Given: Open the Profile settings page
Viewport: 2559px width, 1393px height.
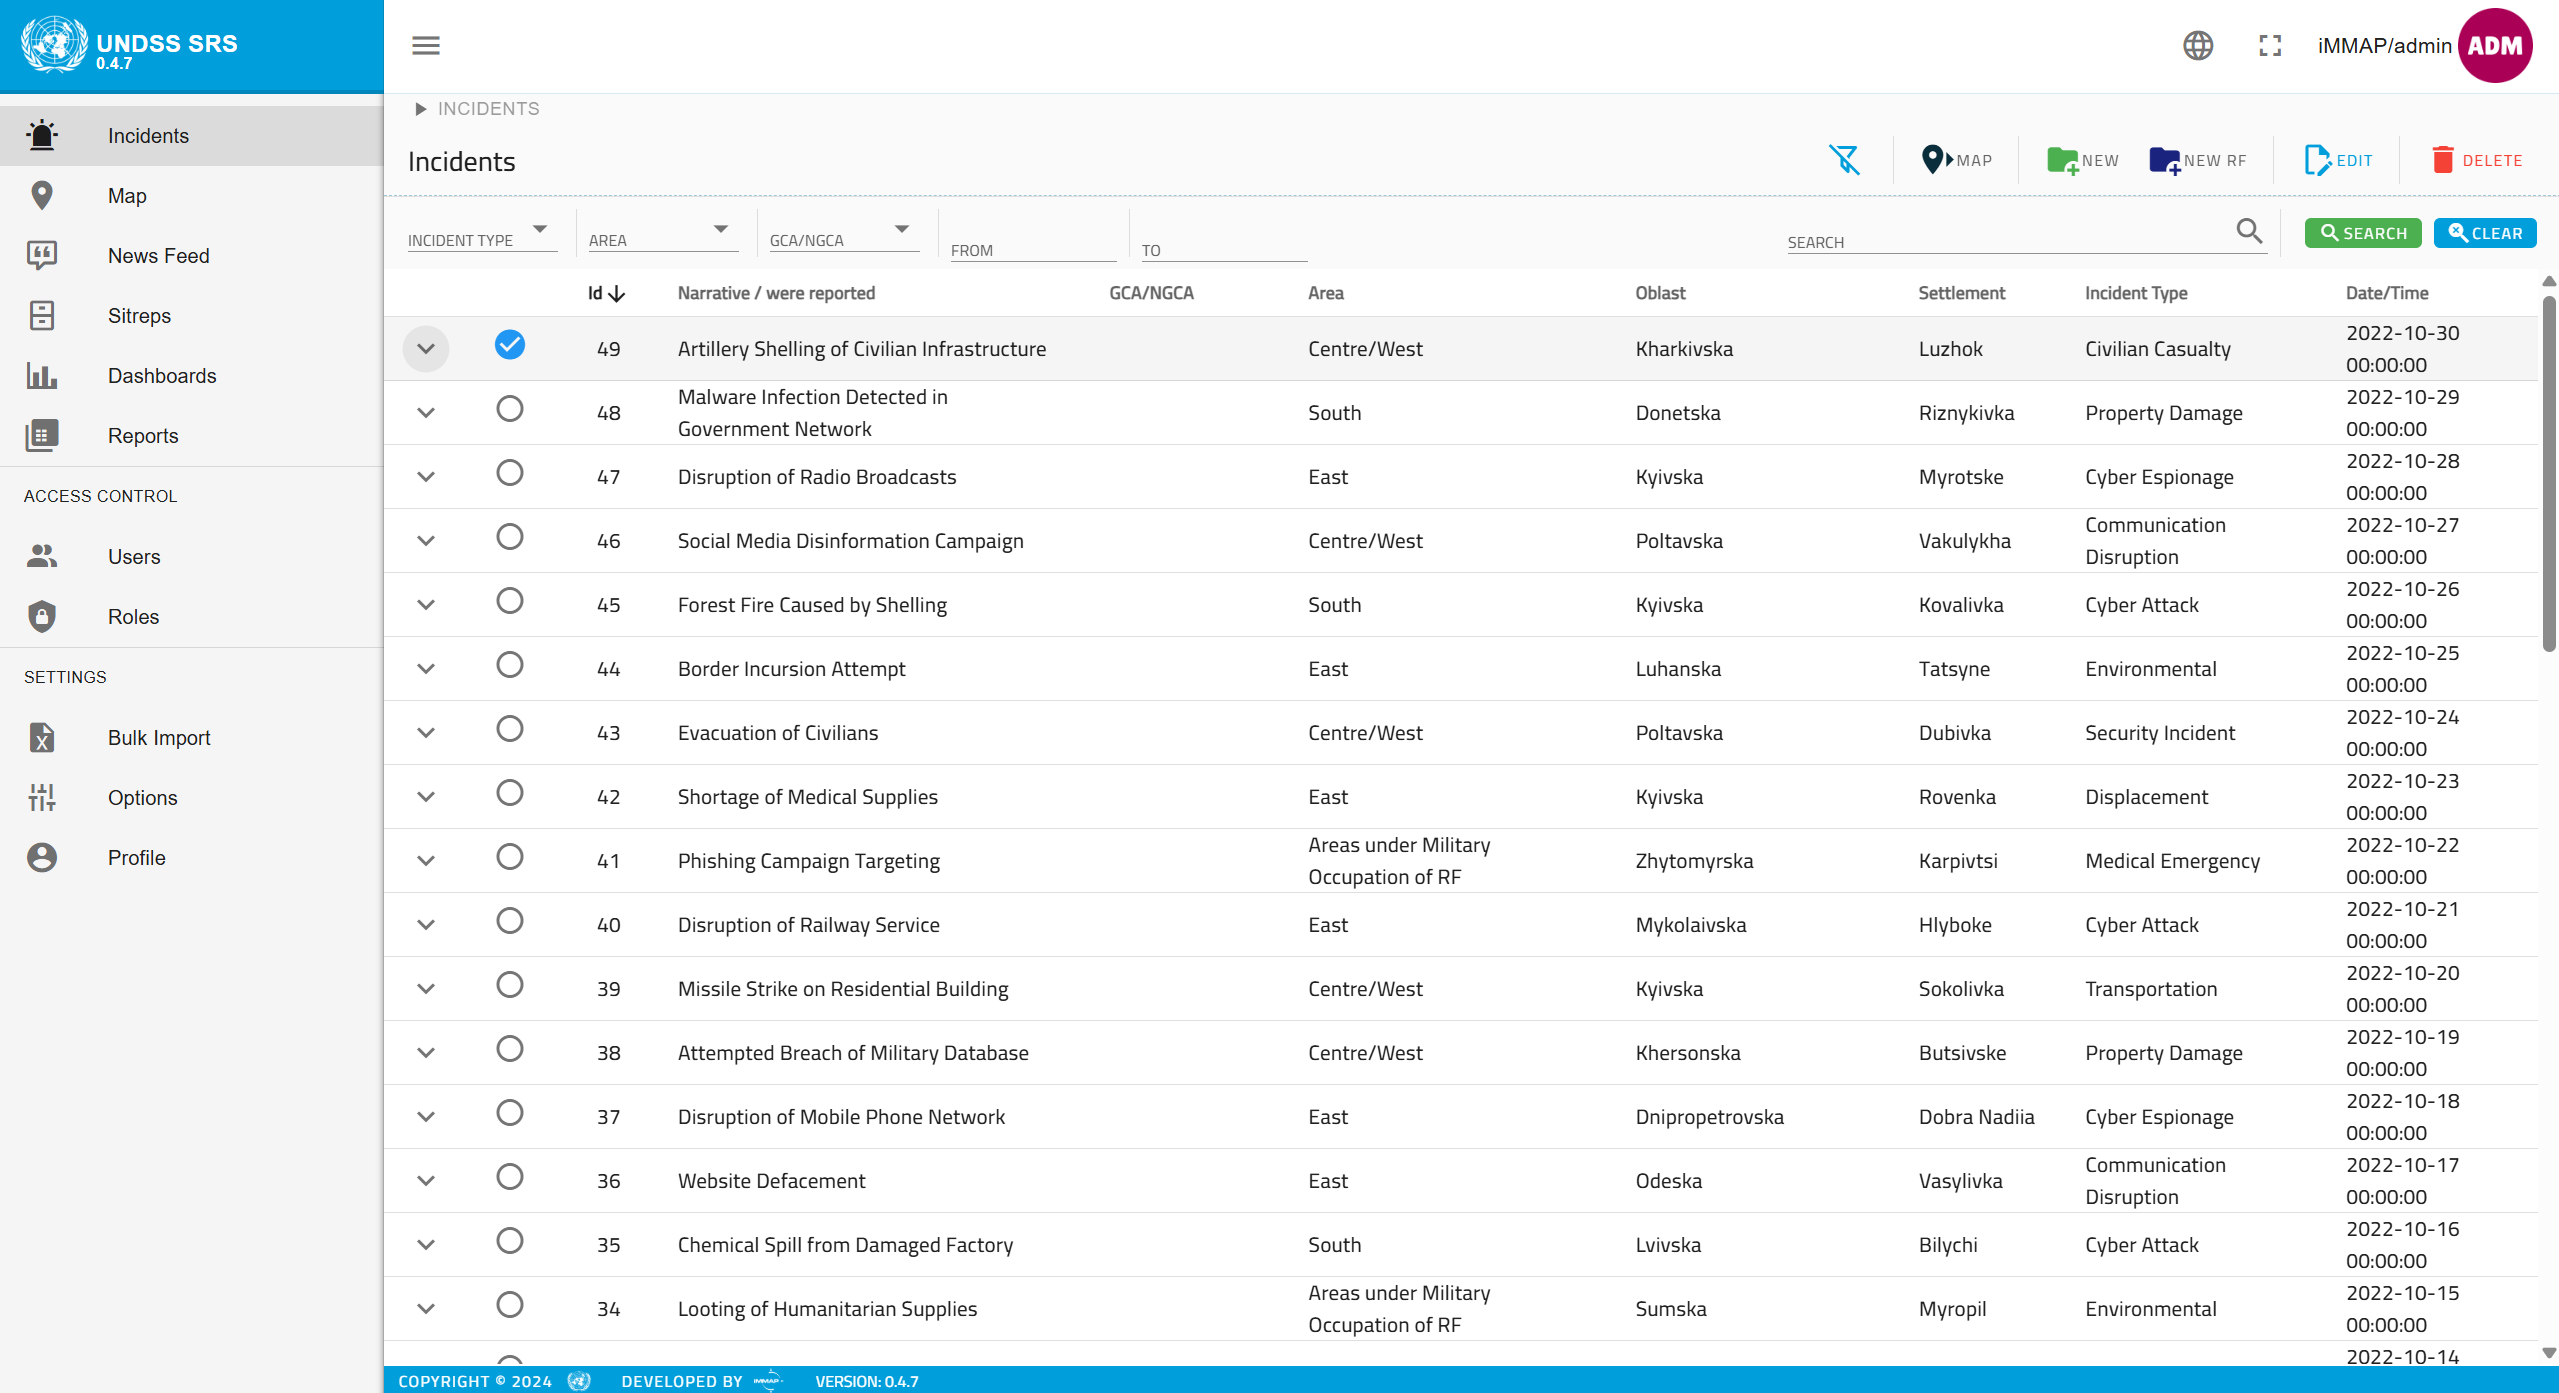Looking at the screenshot, I should click(x=136, y=857).
